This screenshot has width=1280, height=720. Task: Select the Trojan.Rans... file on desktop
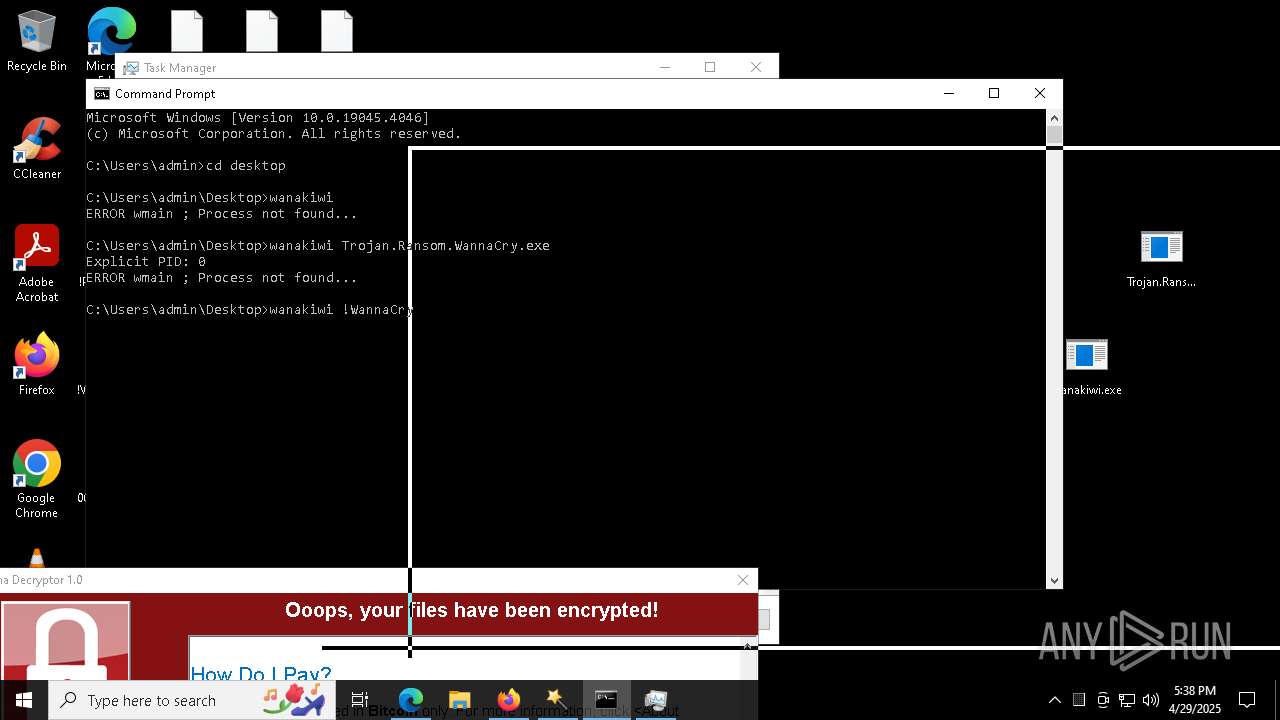[x=1161, y=259]
